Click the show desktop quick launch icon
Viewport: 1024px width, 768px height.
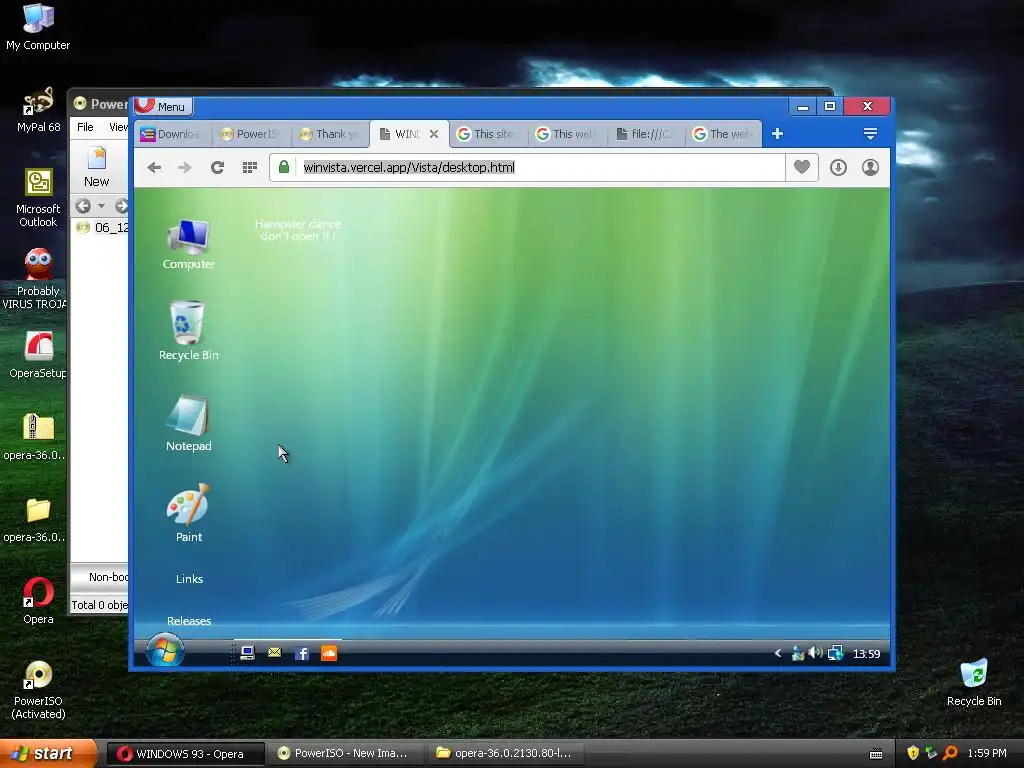pos(247,653)
